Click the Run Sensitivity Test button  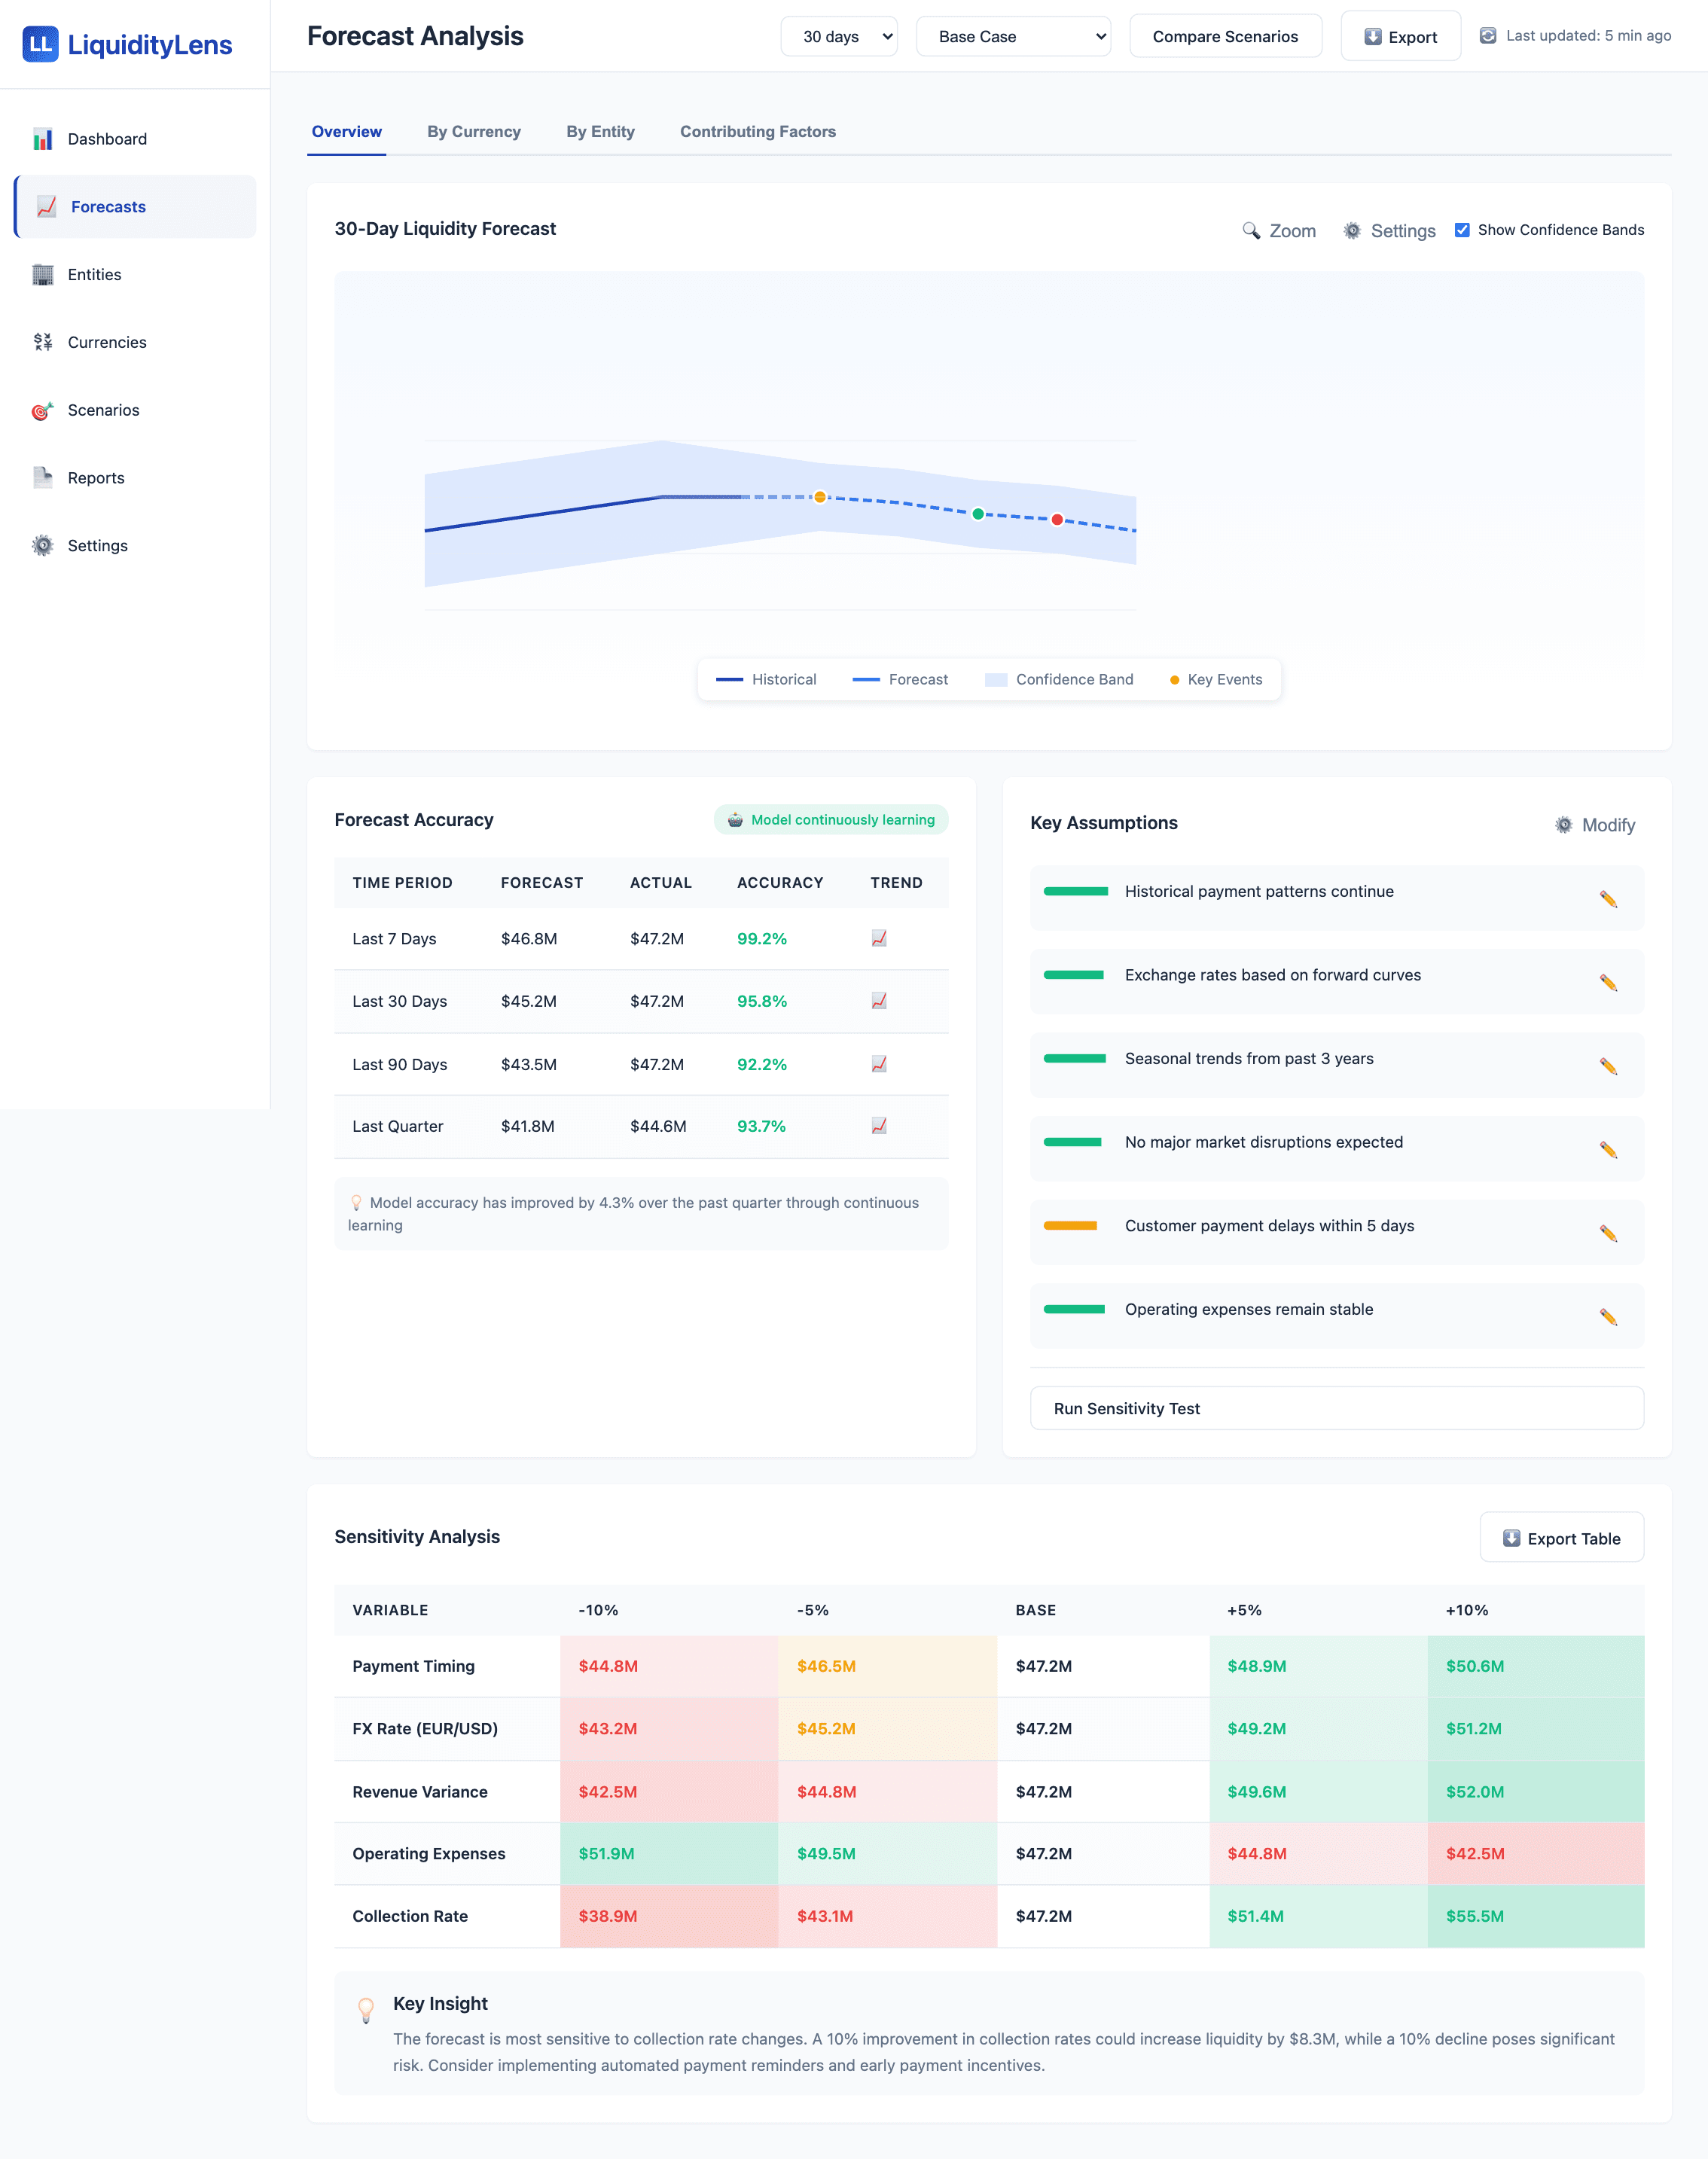click(x=1336, y=1408)
